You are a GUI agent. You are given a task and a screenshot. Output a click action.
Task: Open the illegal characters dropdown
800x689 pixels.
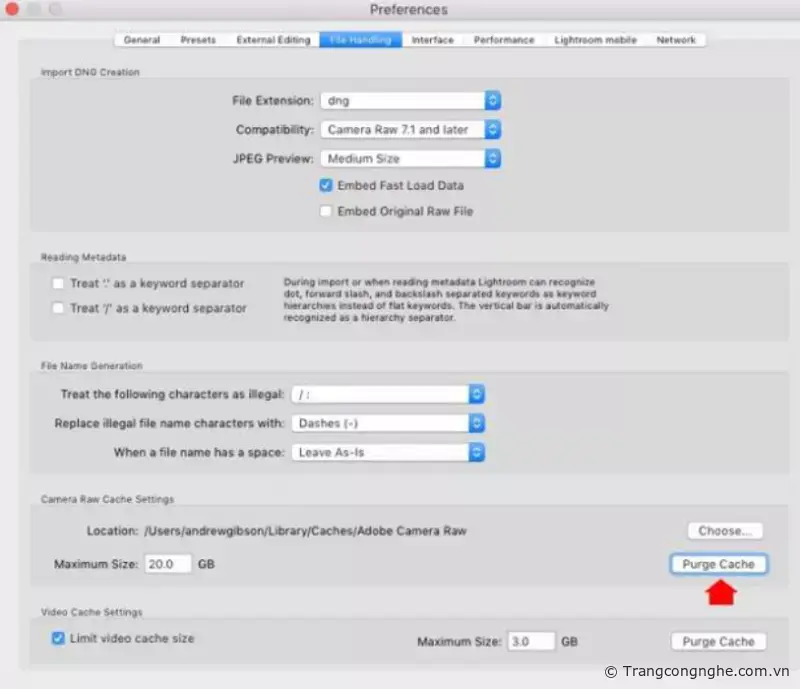[x=388, y=394]
